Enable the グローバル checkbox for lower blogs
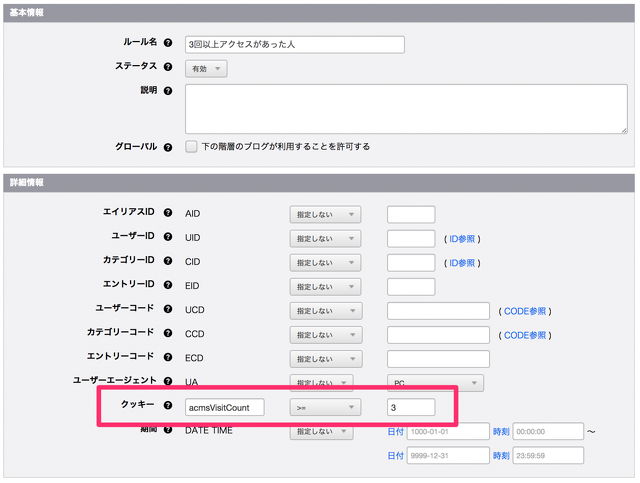 tap(192, 147)
